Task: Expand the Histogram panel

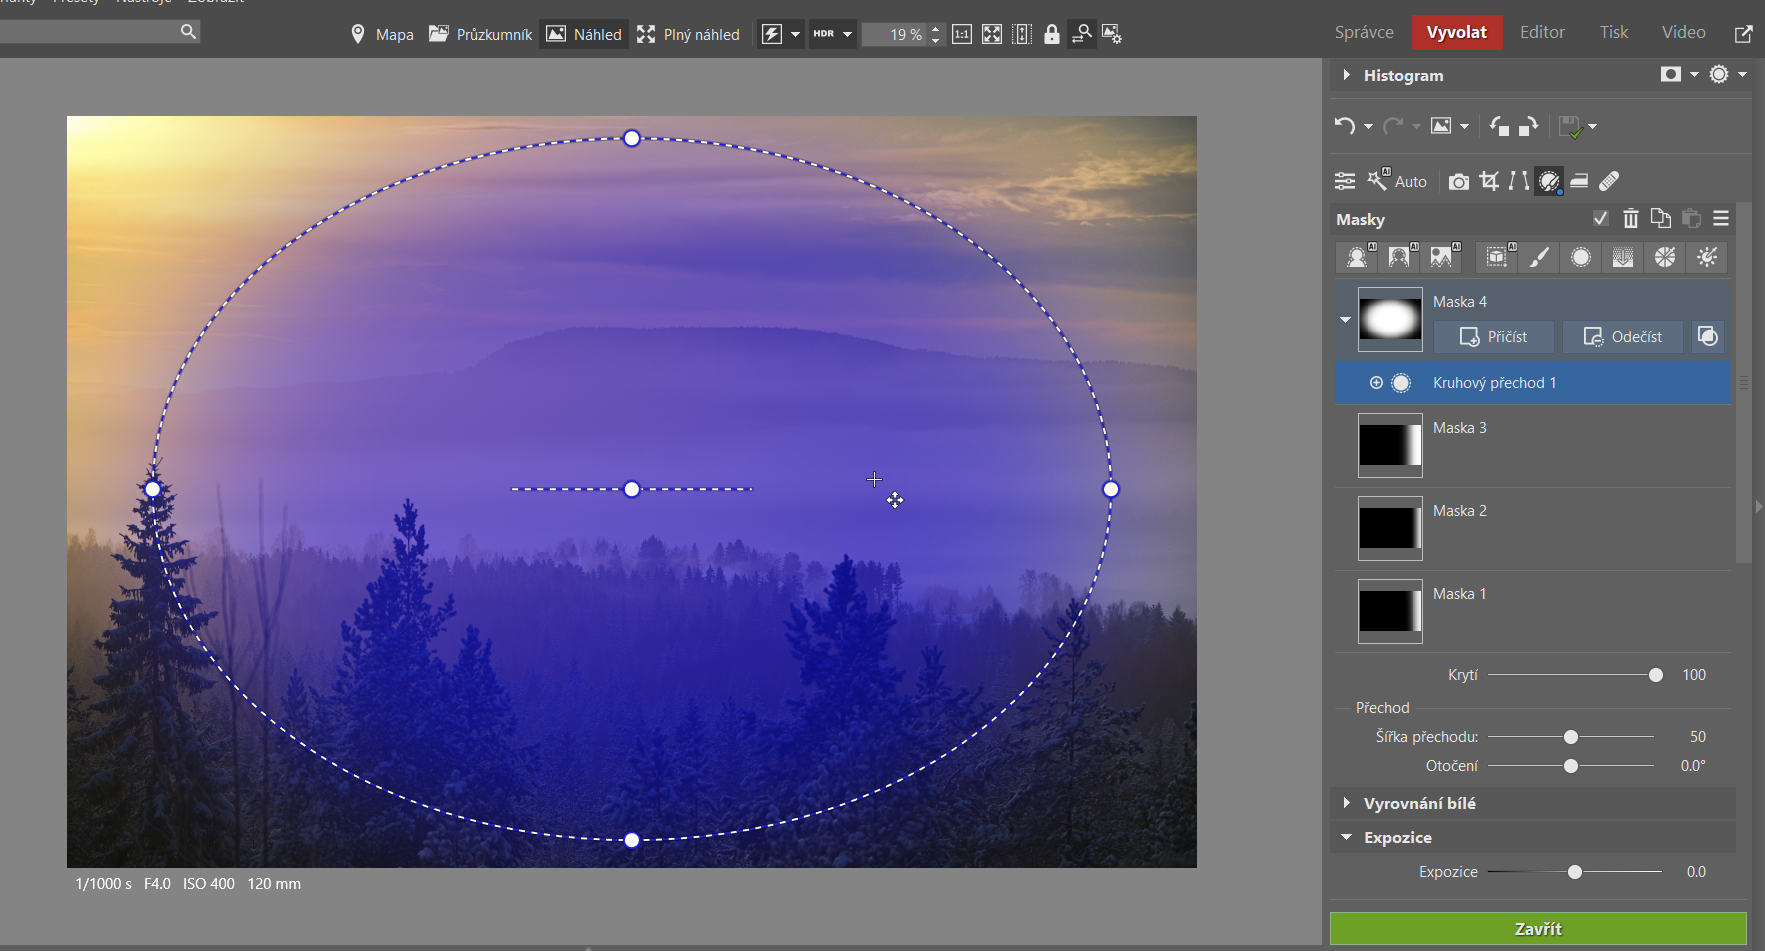Action: 1347,75
